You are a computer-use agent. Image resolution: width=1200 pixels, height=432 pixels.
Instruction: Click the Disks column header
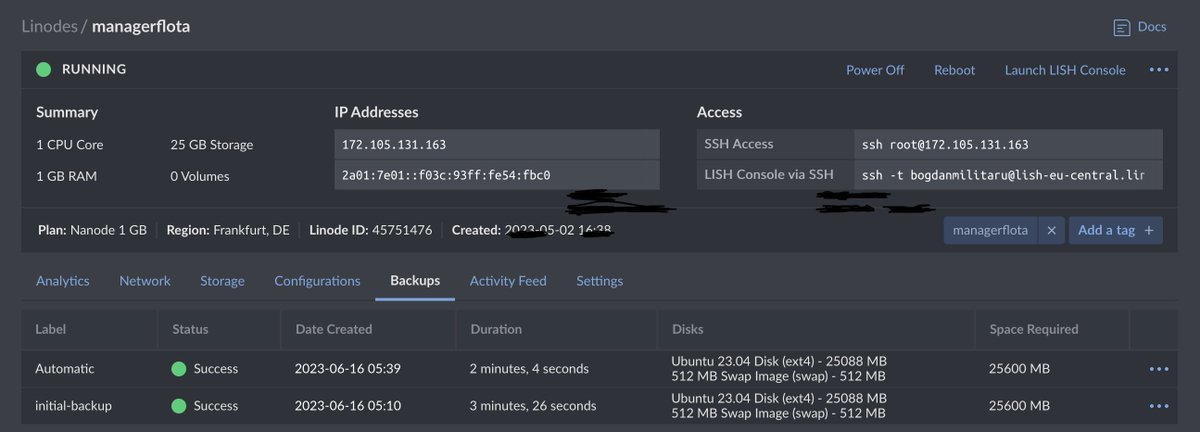[x=688, y=329]
